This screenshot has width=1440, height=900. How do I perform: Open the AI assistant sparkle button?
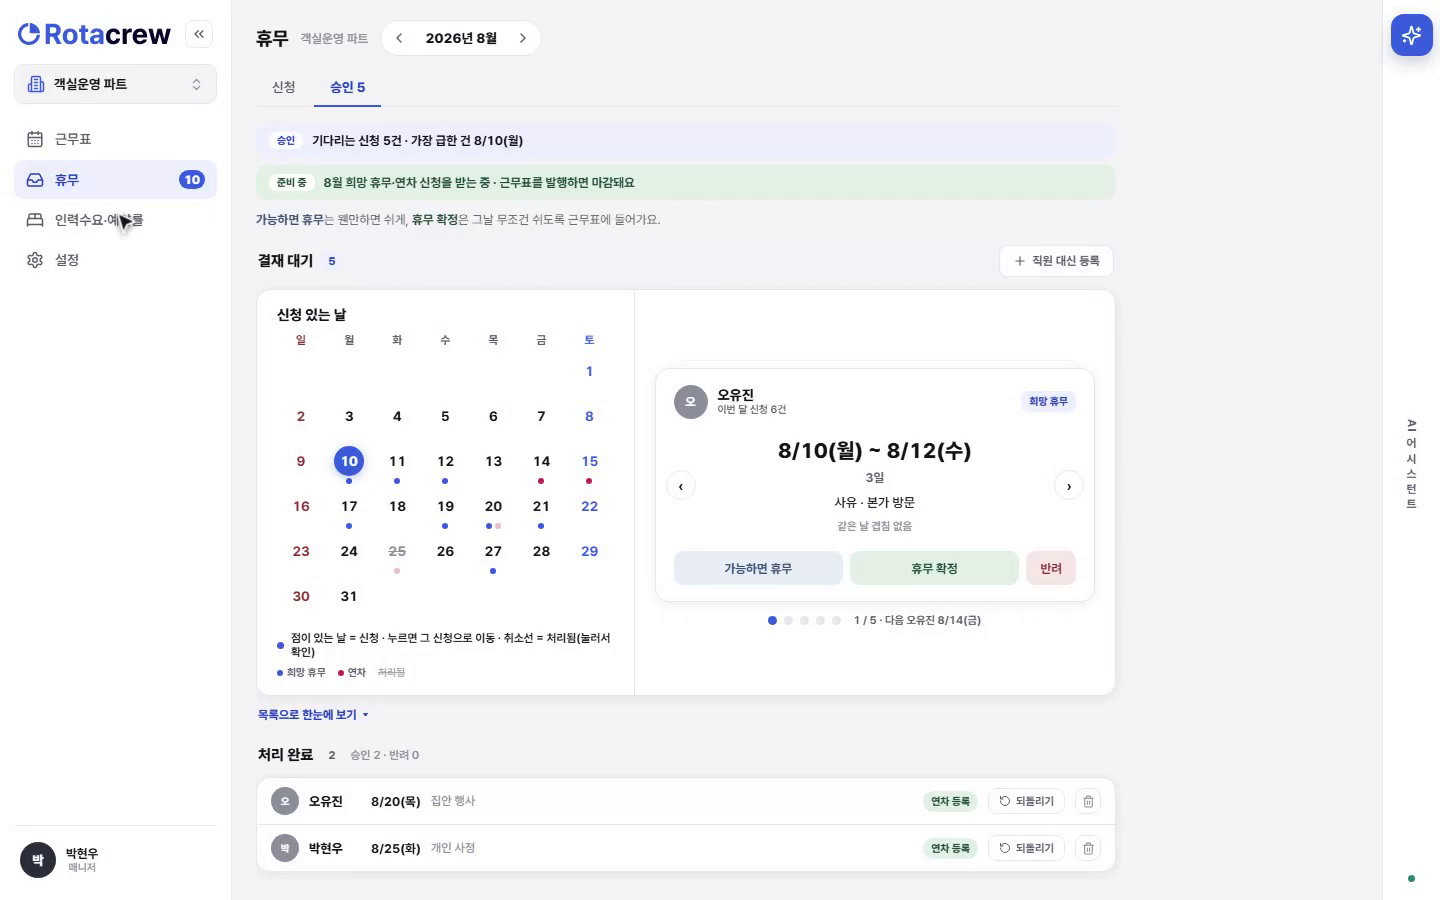1411,35
